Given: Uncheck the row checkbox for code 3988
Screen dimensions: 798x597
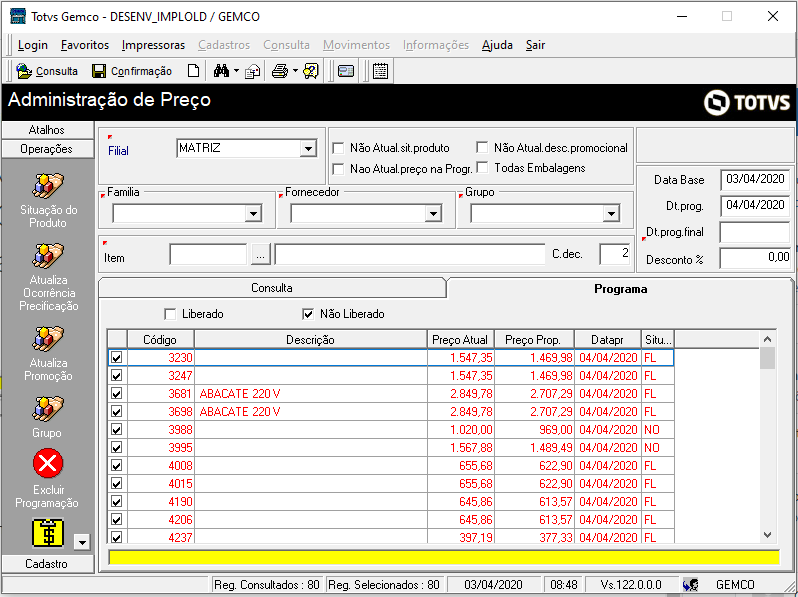Looking at the screenshot, I should 117,430.
